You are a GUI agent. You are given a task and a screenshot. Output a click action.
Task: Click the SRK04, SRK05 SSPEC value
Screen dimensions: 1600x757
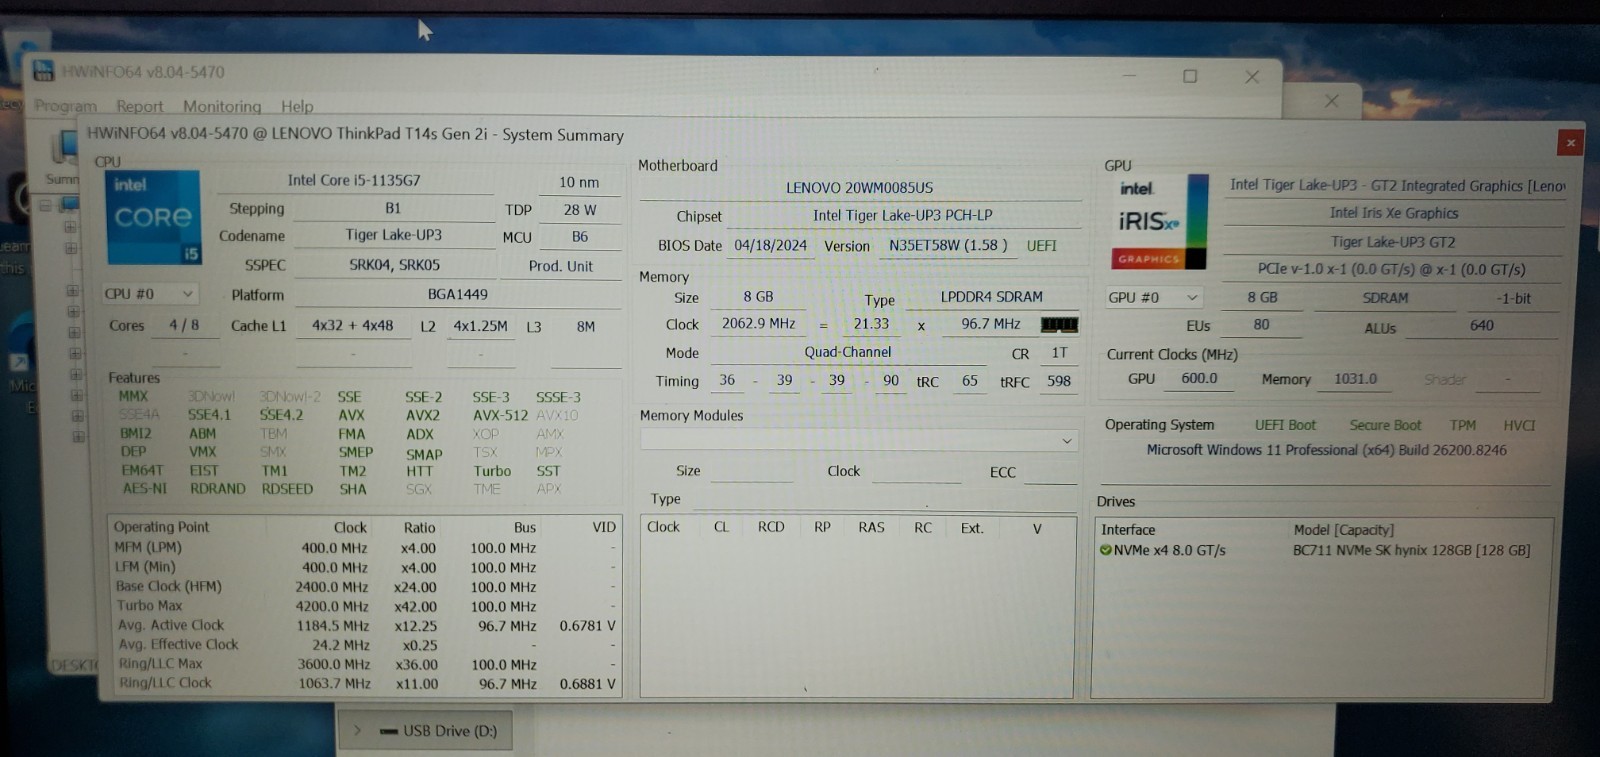[x=394, y=265]
